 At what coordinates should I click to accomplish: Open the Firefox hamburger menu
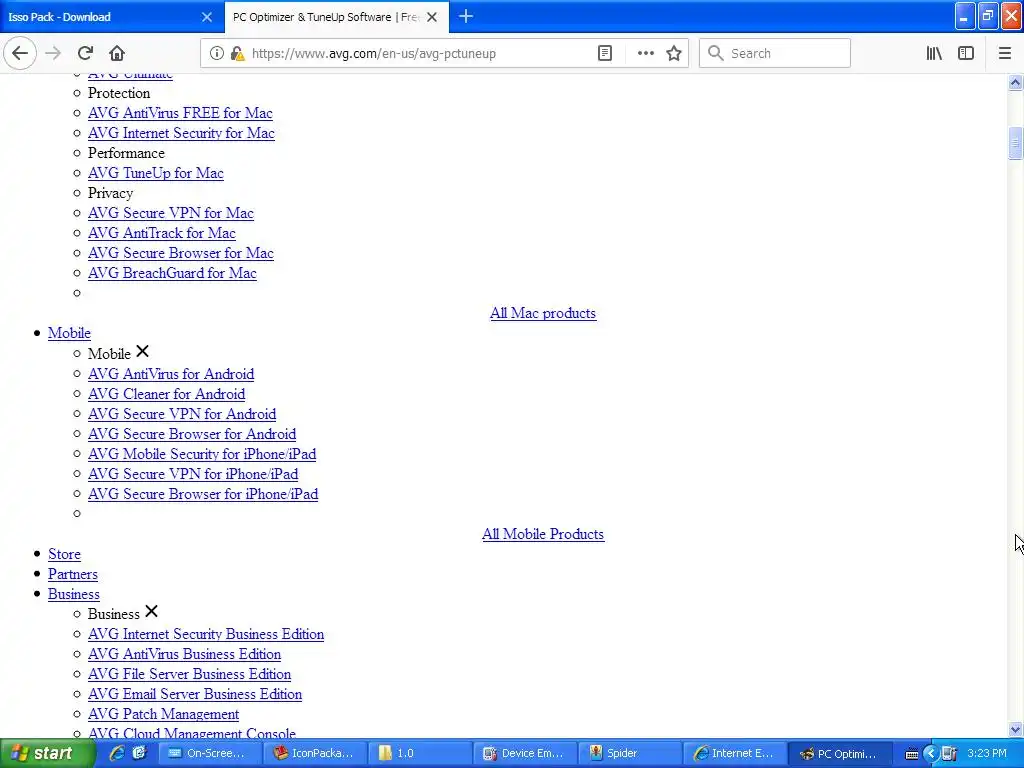tap(1004, 53)
